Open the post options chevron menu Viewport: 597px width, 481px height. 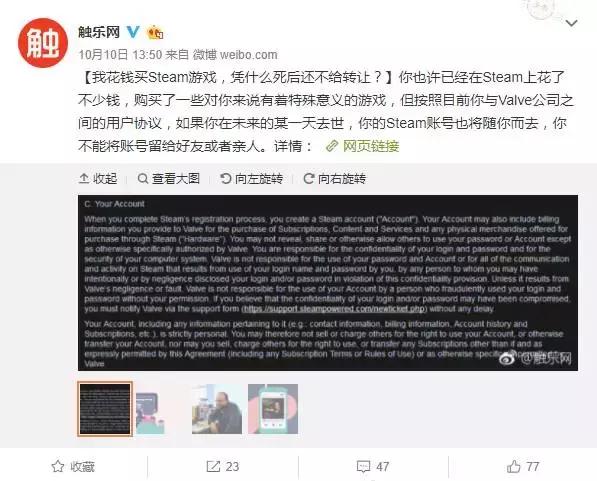pos(571,23)
